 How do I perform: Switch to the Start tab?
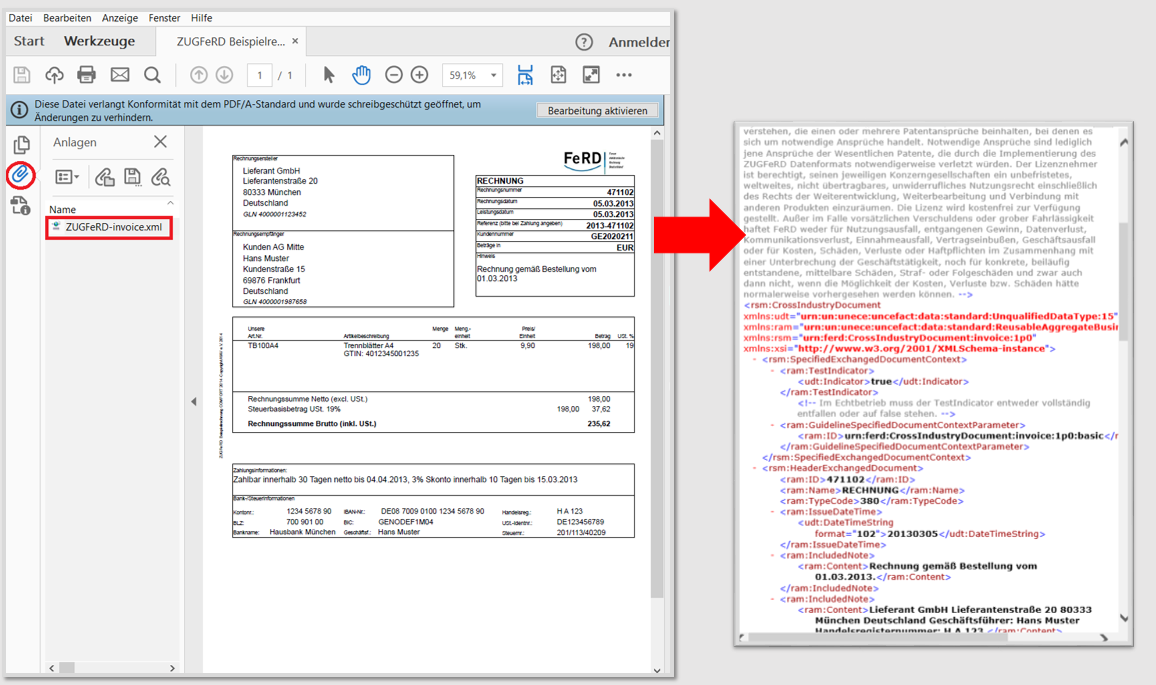(29, 41)
